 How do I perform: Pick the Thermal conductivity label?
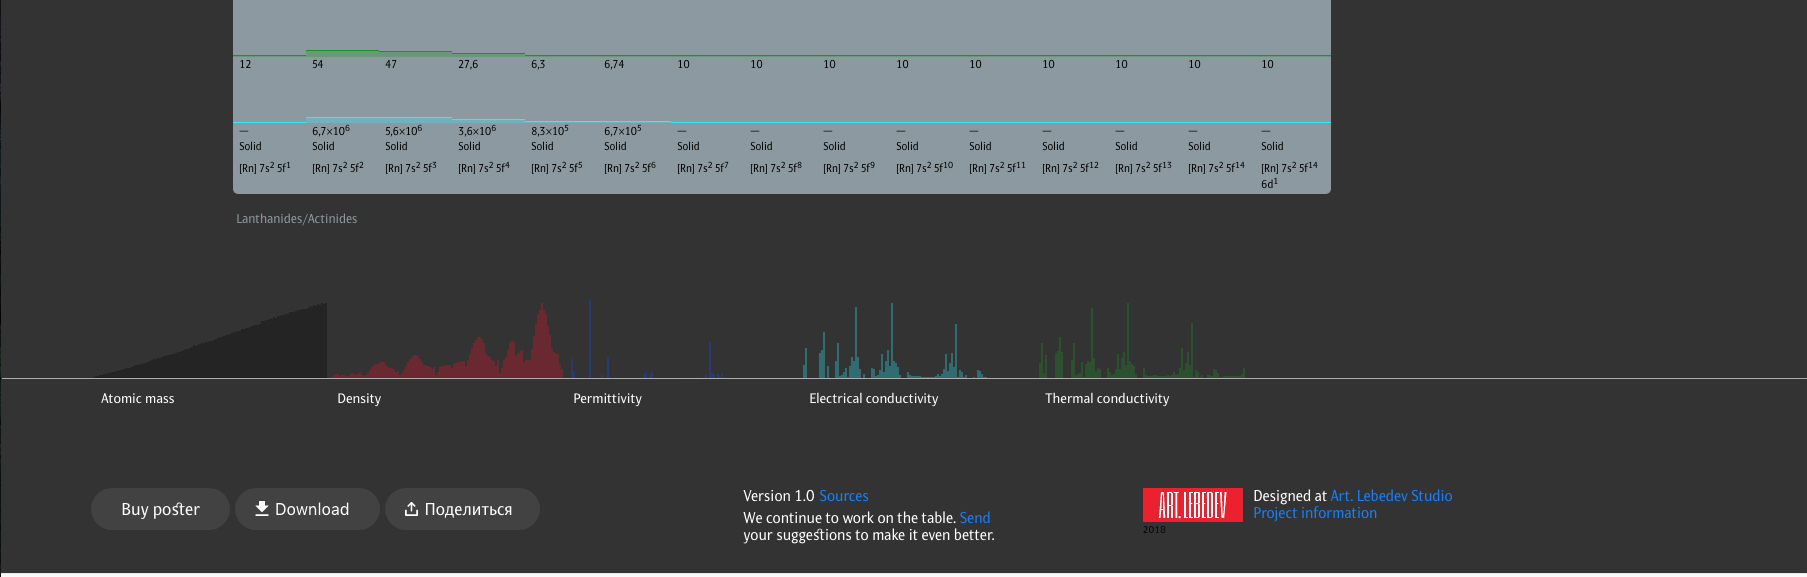(1107, 399)
